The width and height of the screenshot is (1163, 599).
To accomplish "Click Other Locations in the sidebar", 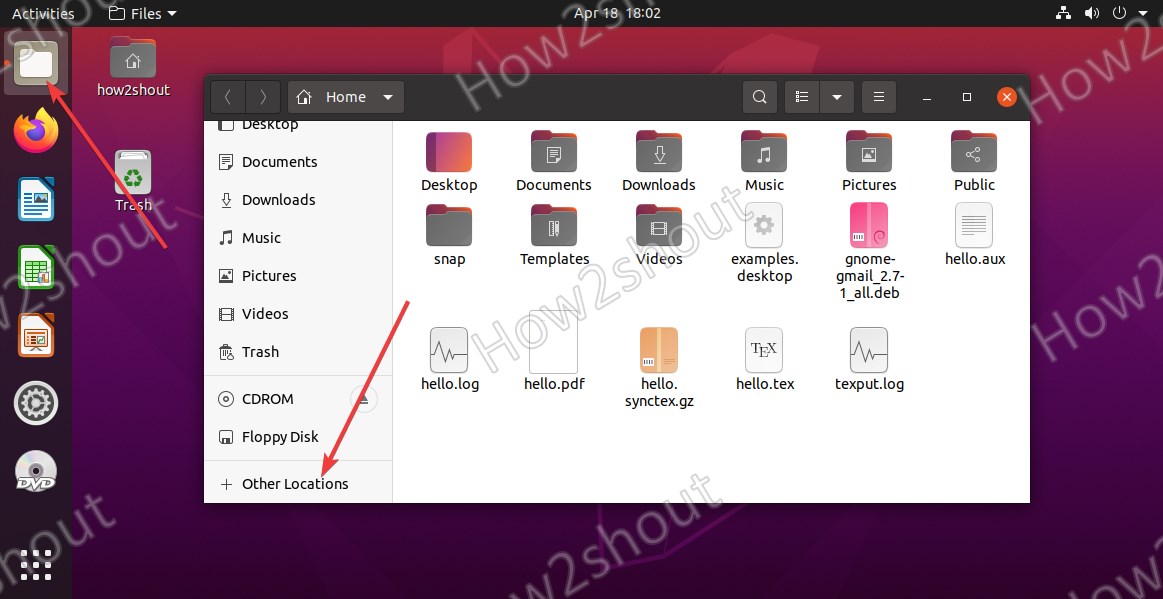I will (296, 483).
